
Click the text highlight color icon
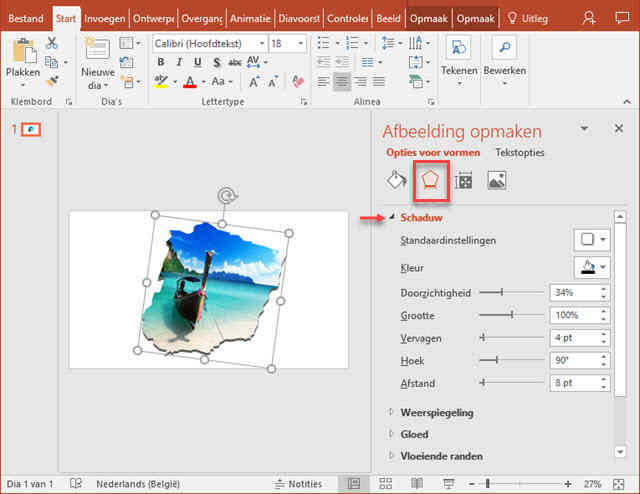pos(161,82)
